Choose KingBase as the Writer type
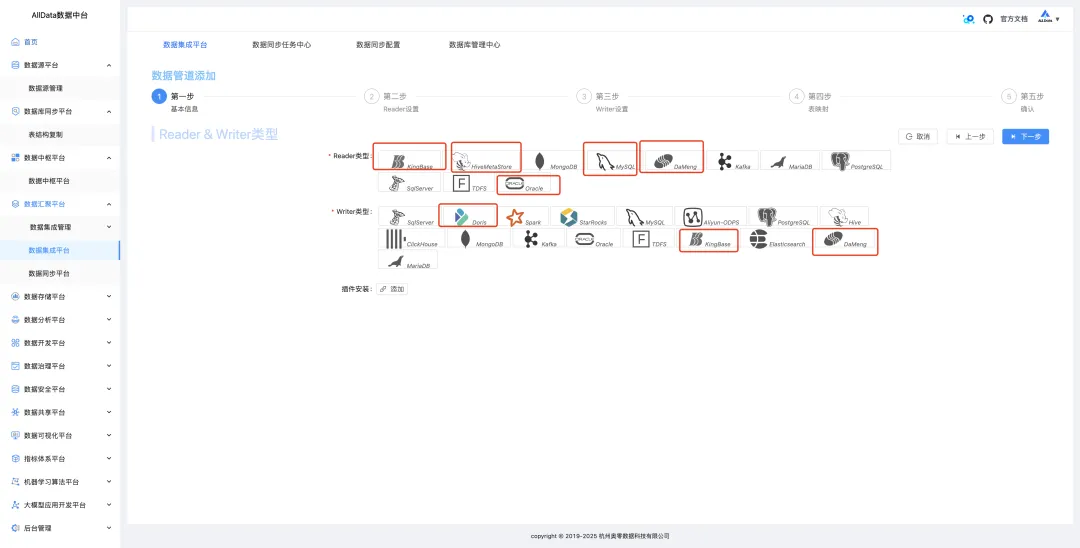 pos(709,240)
